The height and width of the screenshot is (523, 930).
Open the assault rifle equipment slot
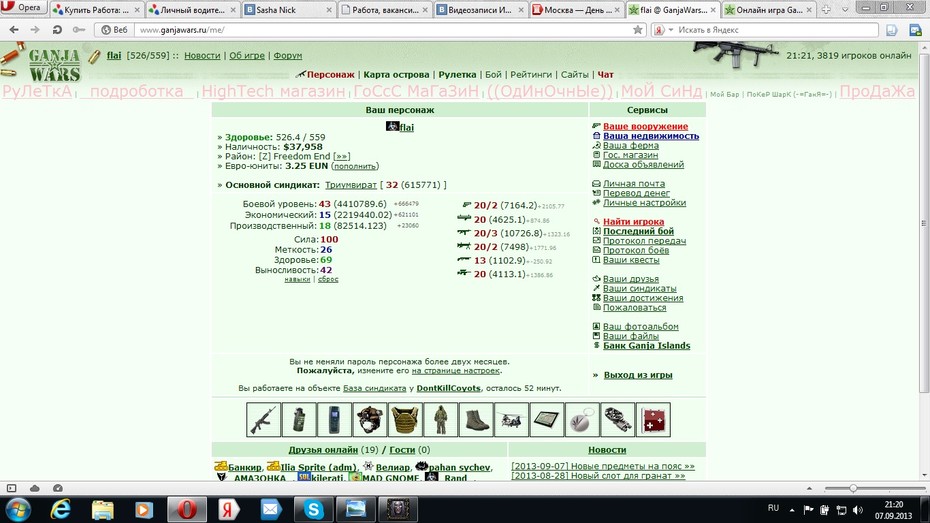[263, 420]
